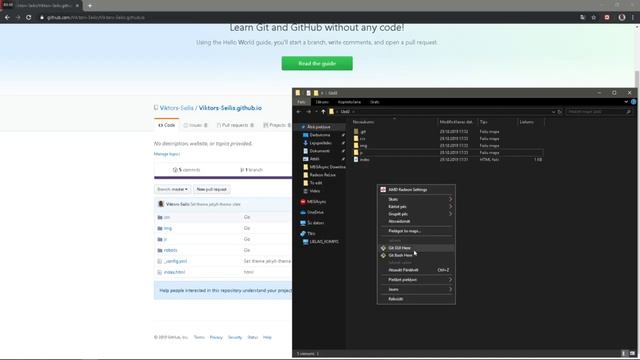This screenshot has width=640, height=360.
Task: Click the css folder icon in Explorer
Action: [356, 138]
